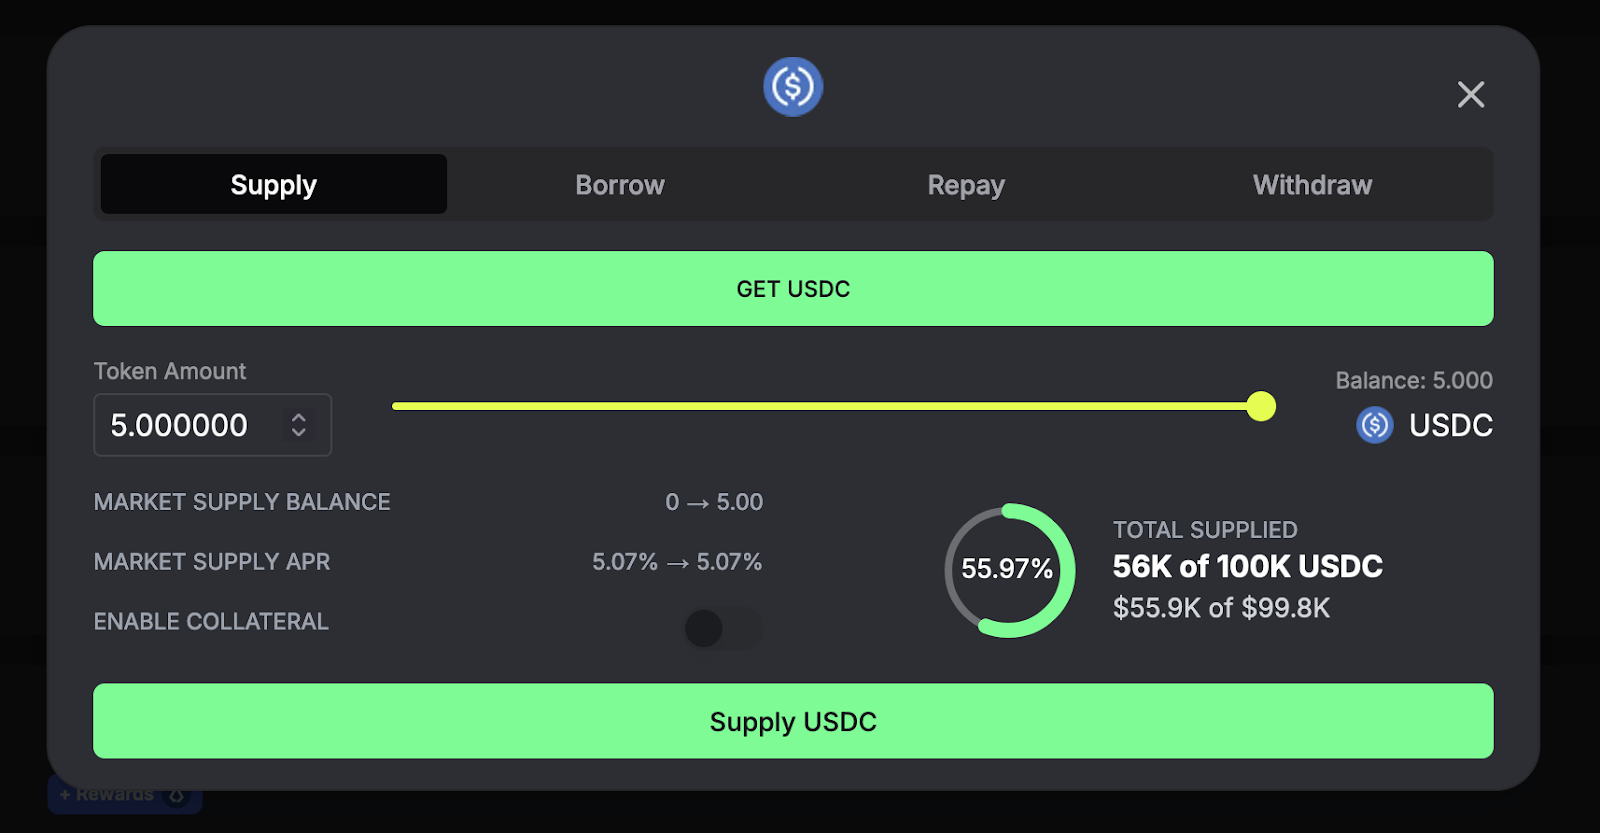Enable collateral for this USDC supply

(722, 629)
